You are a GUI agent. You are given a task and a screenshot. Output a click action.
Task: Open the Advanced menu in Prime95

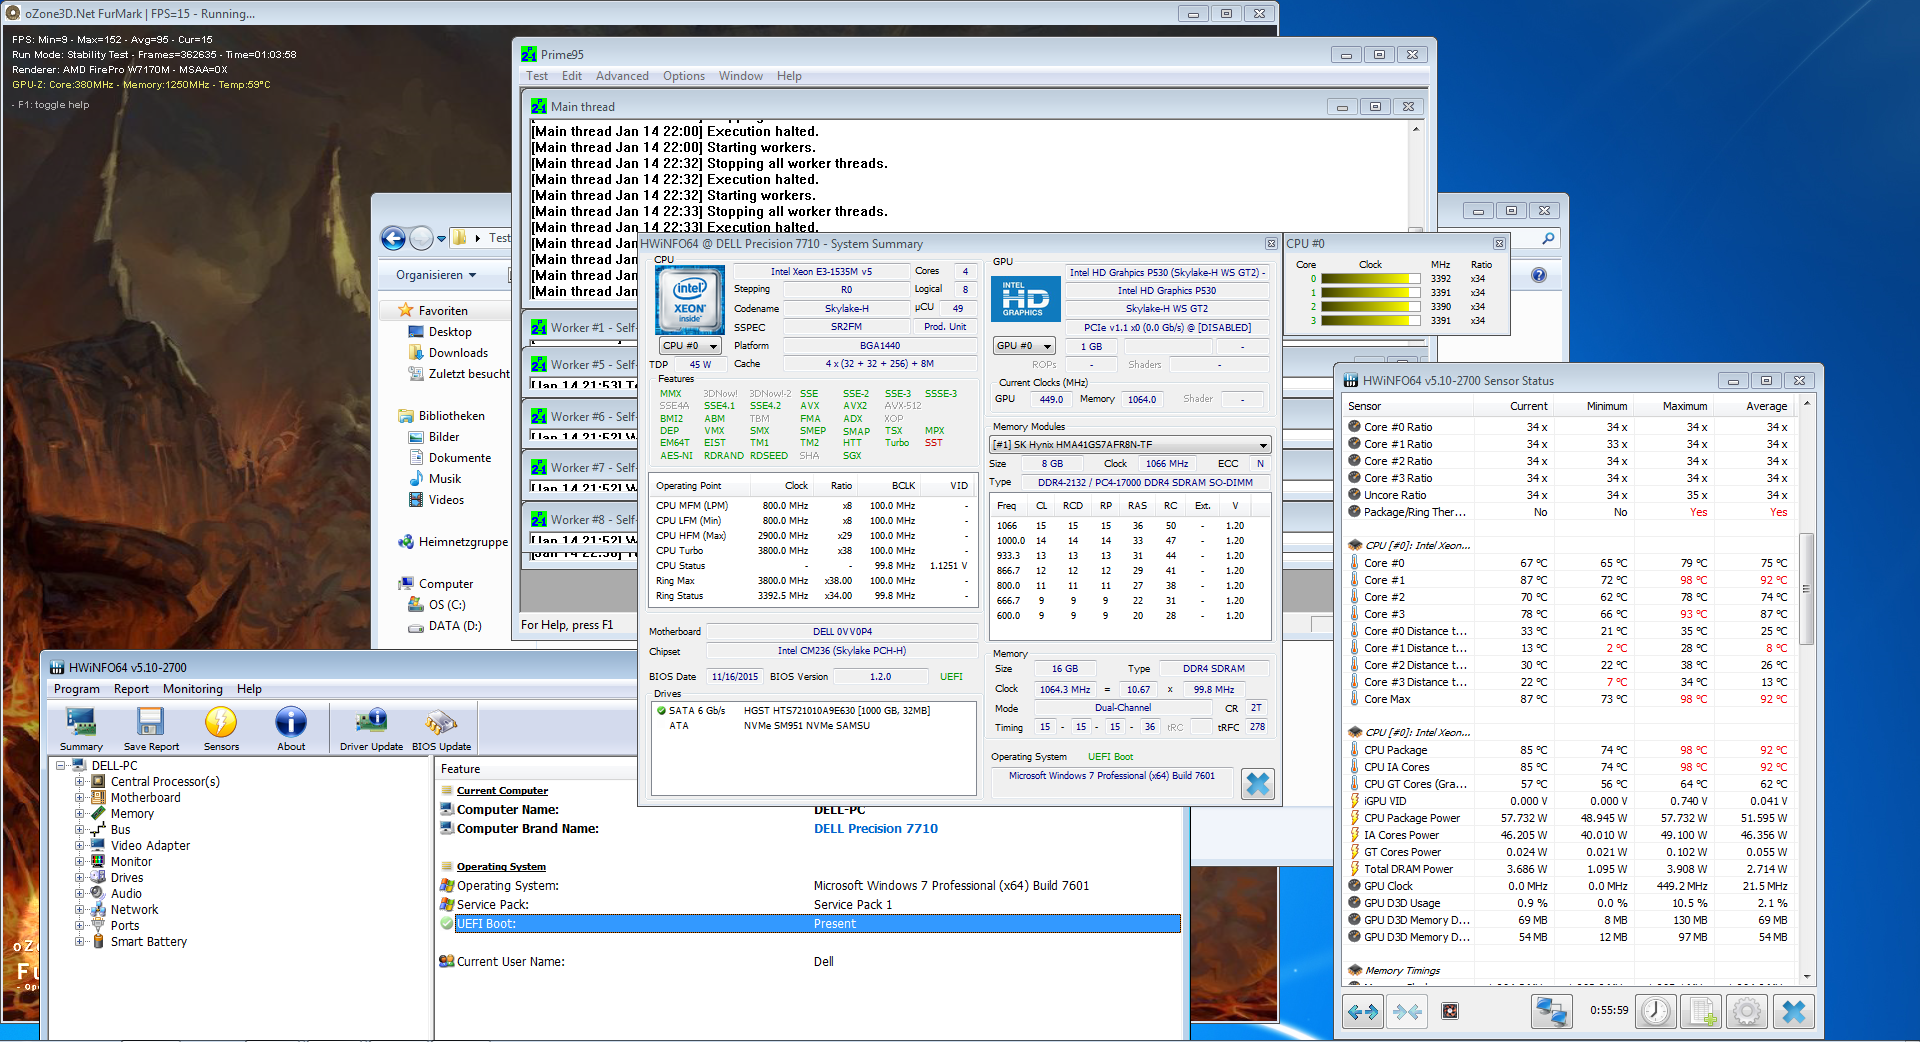[x=622, y=76]
